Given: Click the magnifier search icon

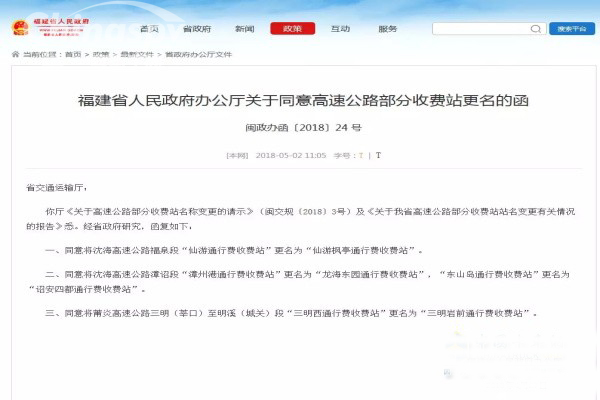Looking at the screenshot, I should point(536,29).
